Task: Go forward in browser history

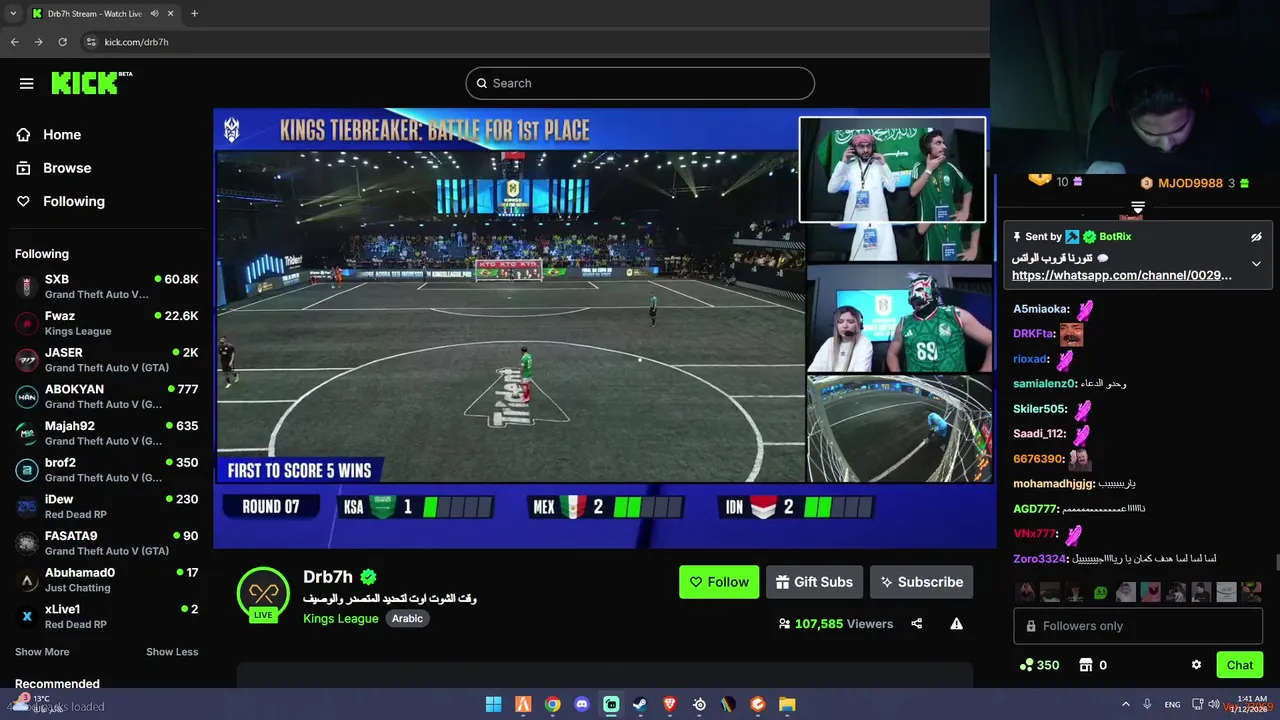Action: tap(38, 42)
